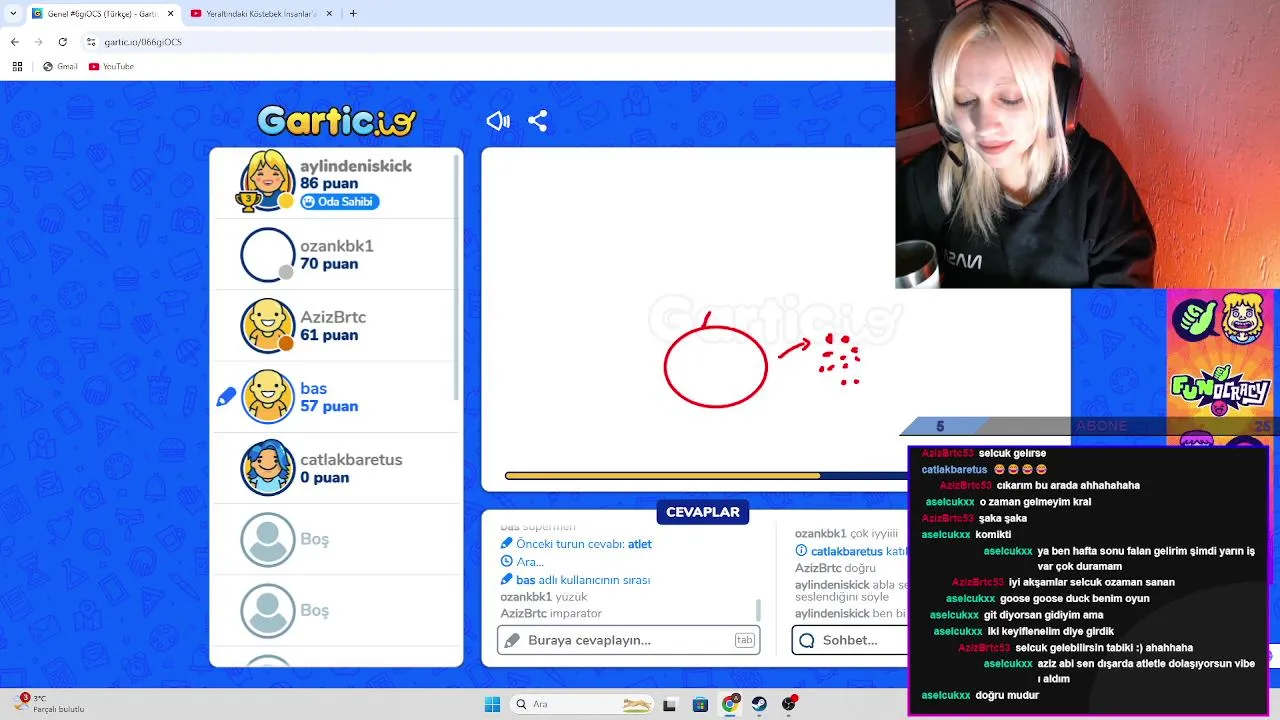Viewport: 1280px width, 720px height.
Task: Open Microsoft Store from taskbar
Action: [x=700, y=704]
